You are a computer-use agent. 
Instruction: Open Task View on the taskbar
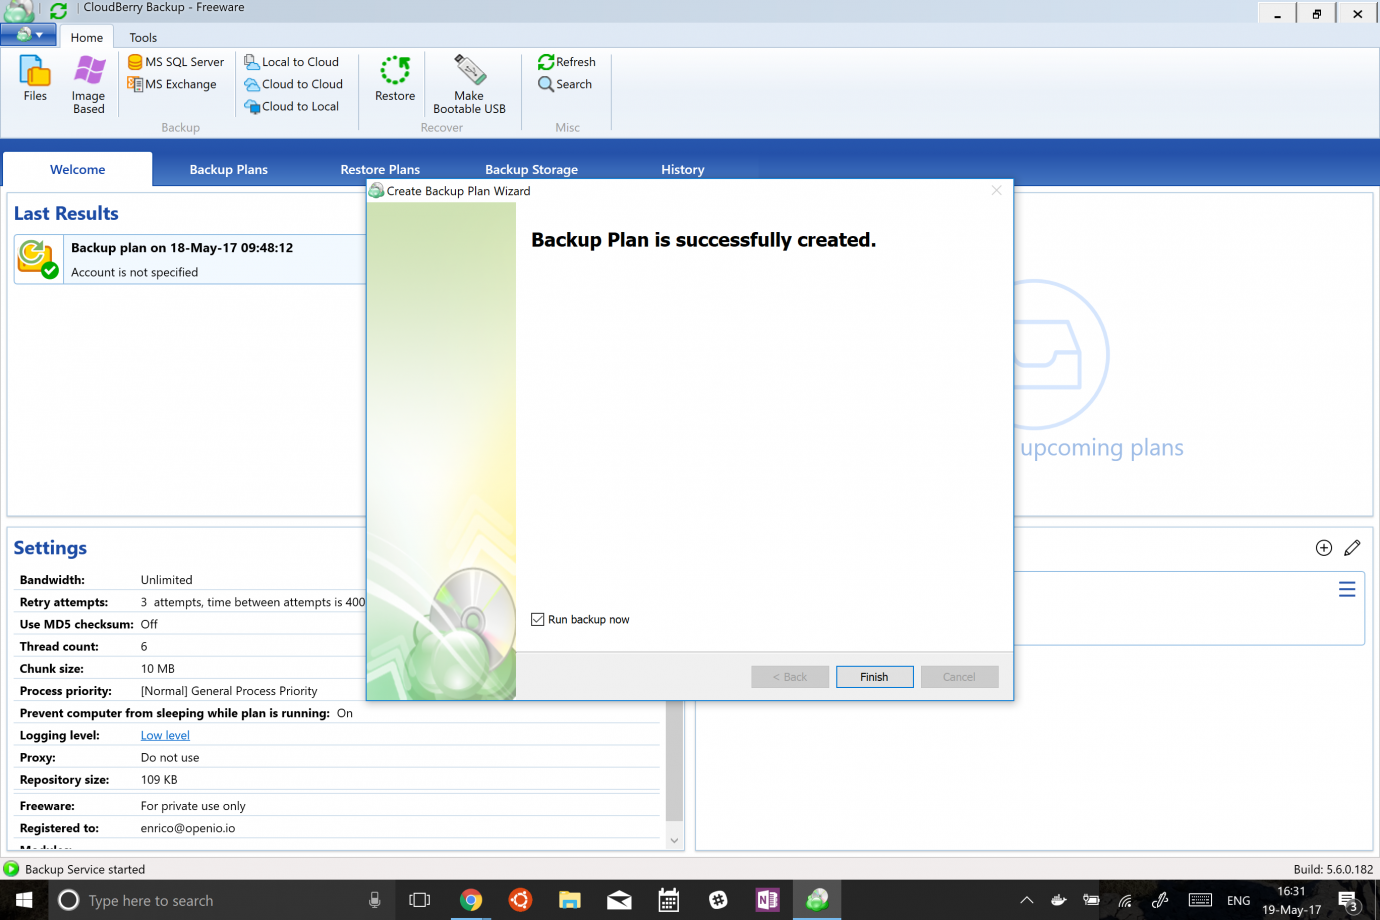(420, 900)
